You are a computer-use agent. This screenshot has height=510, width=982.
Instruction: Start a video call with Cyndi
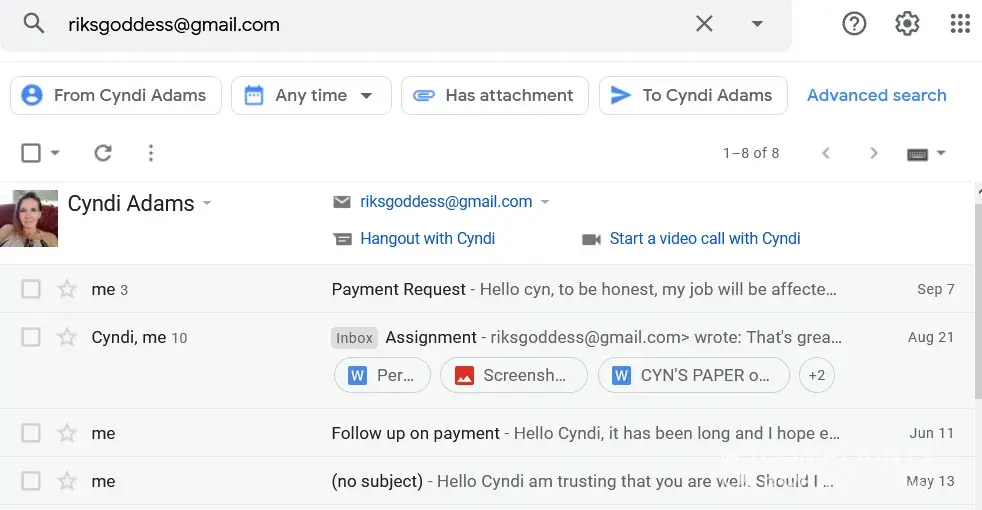(x=704, y=239)
